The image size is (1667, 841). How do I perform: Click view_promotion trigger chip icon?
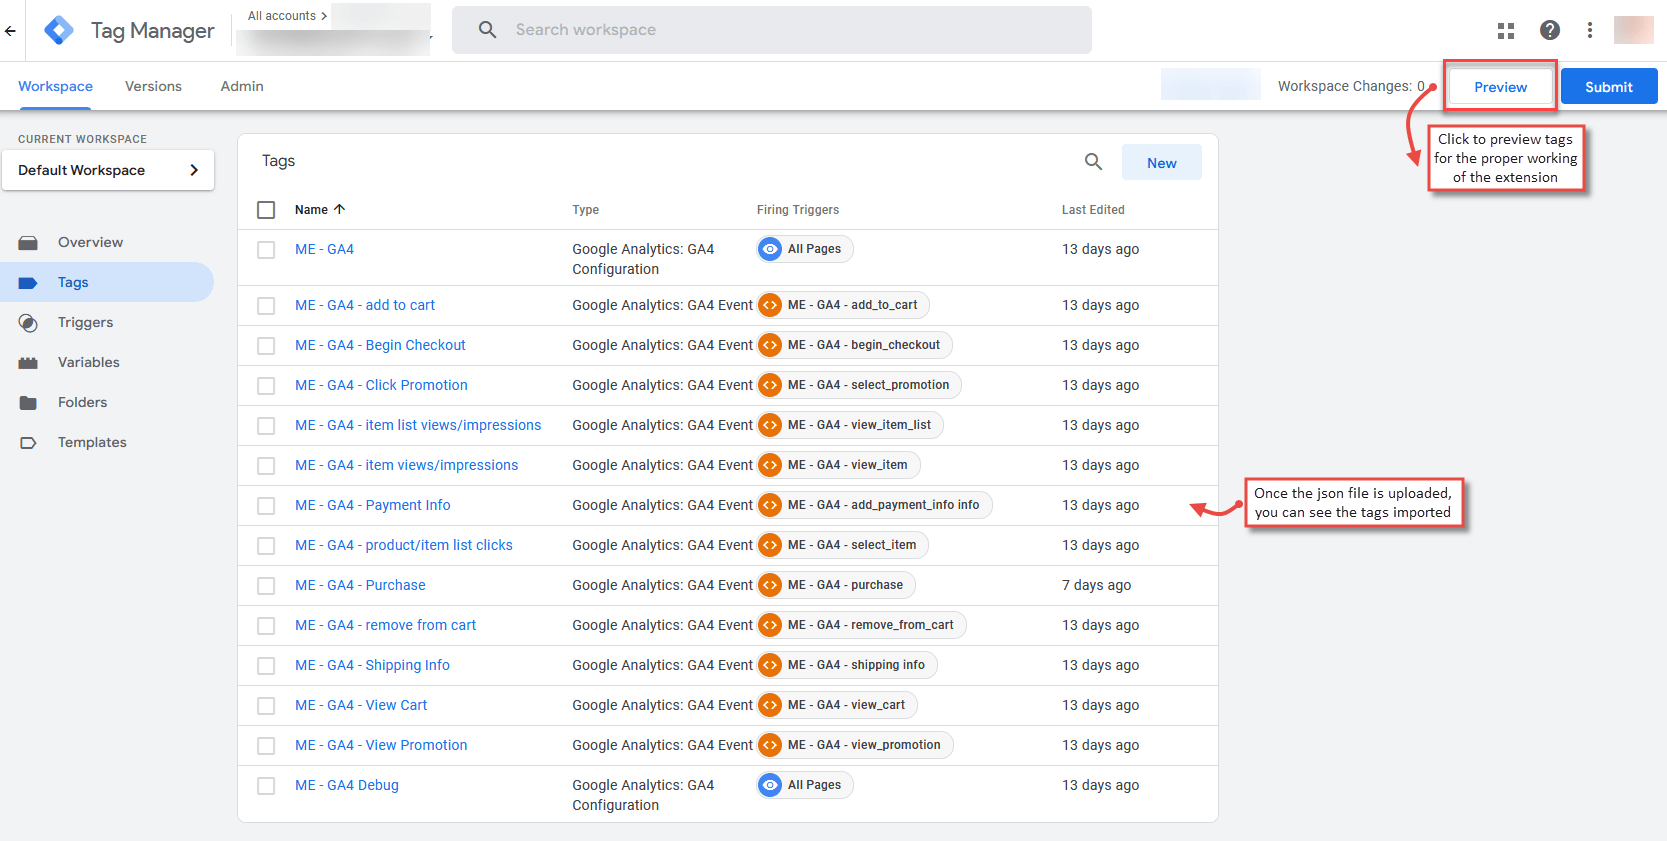770,745
